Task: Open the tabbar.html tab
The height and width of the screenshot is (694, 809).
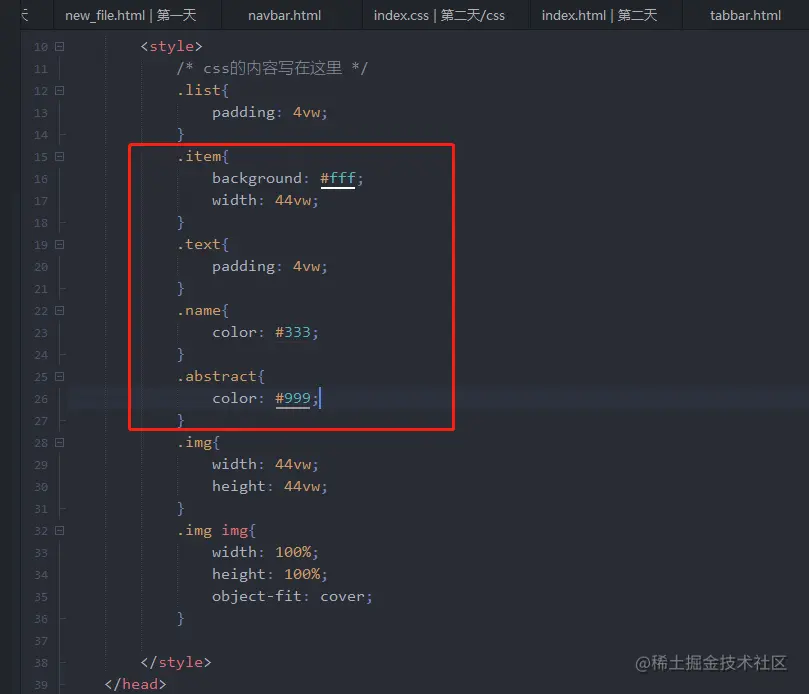Action: point(745,15)
